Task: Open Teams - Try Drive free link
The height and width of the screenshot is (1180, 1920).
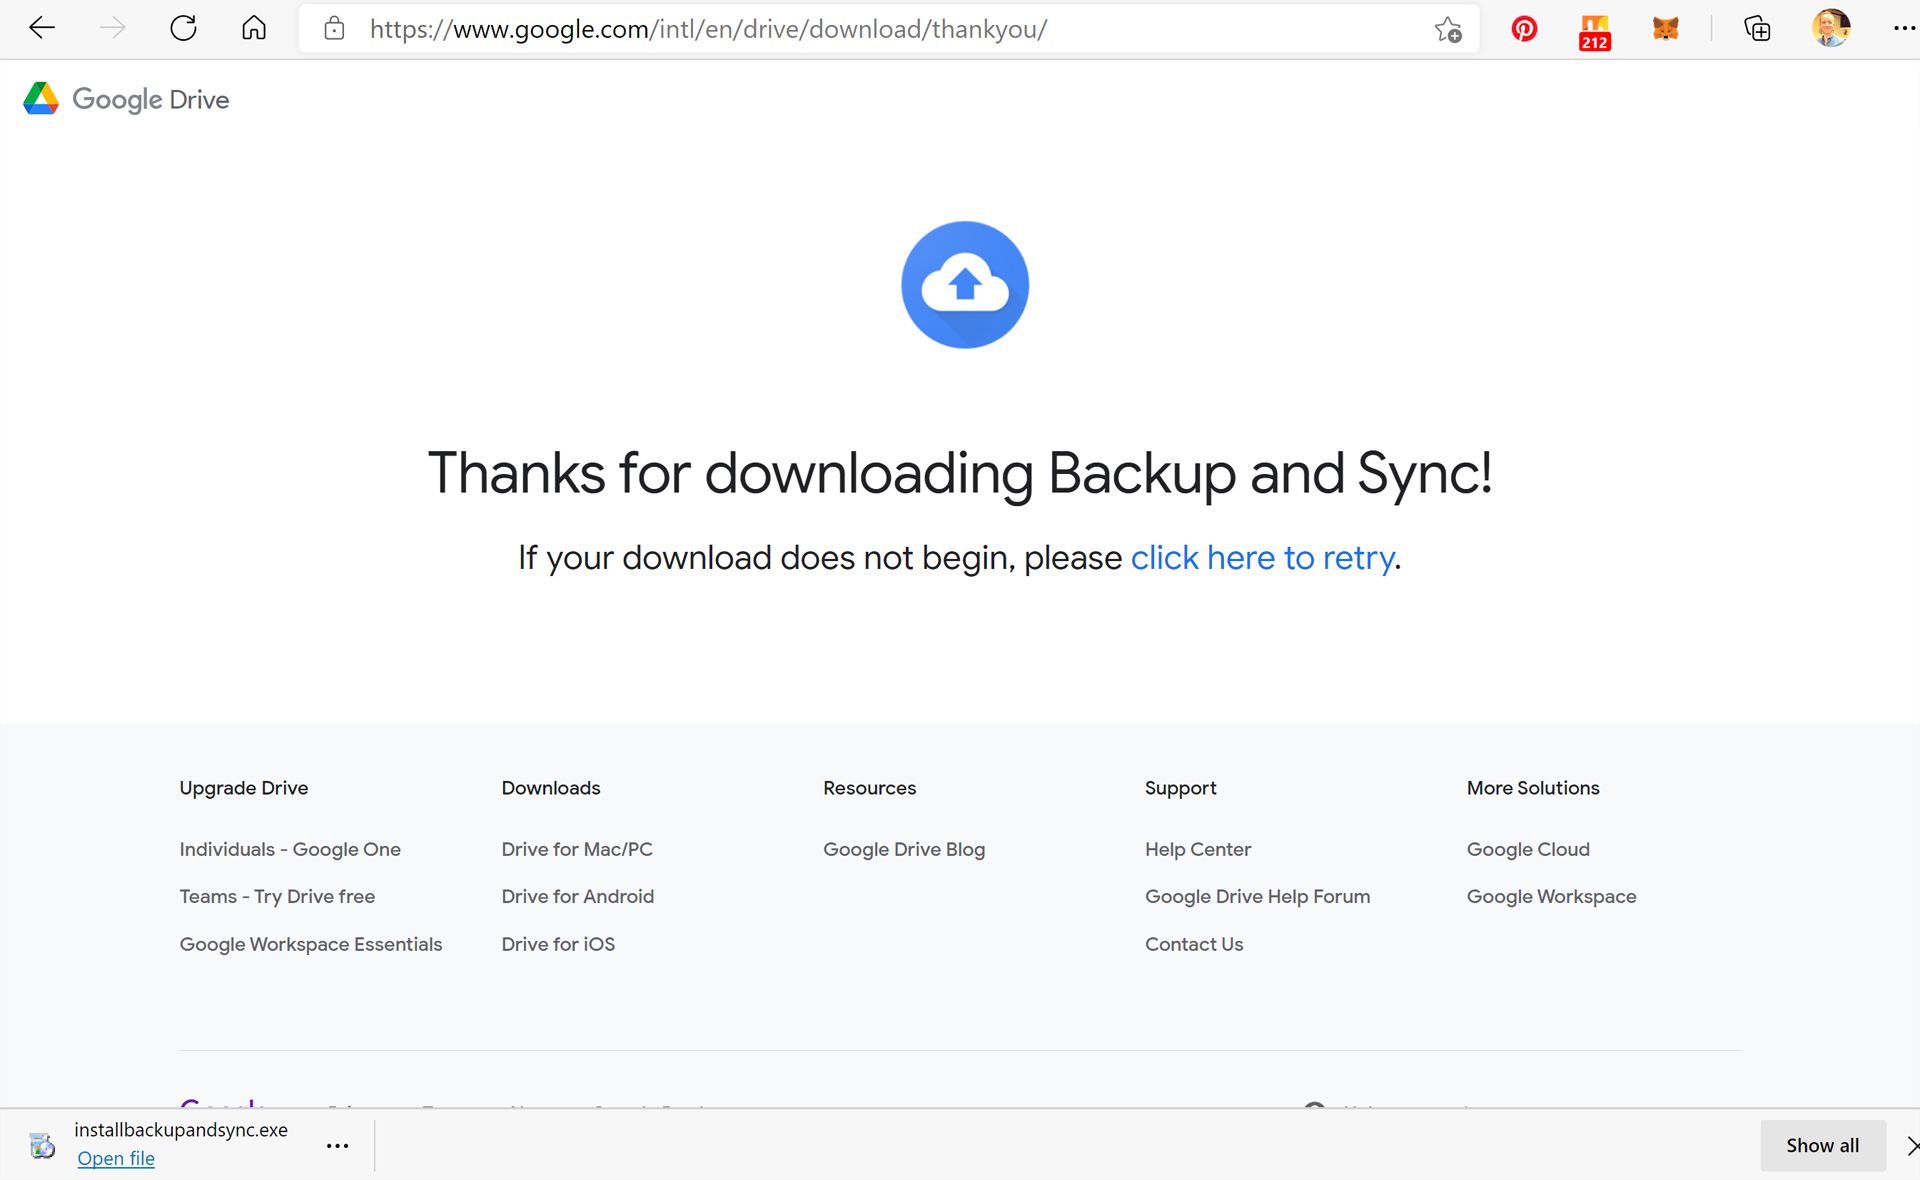Action: pyautogui.click(x=277, y=897)
